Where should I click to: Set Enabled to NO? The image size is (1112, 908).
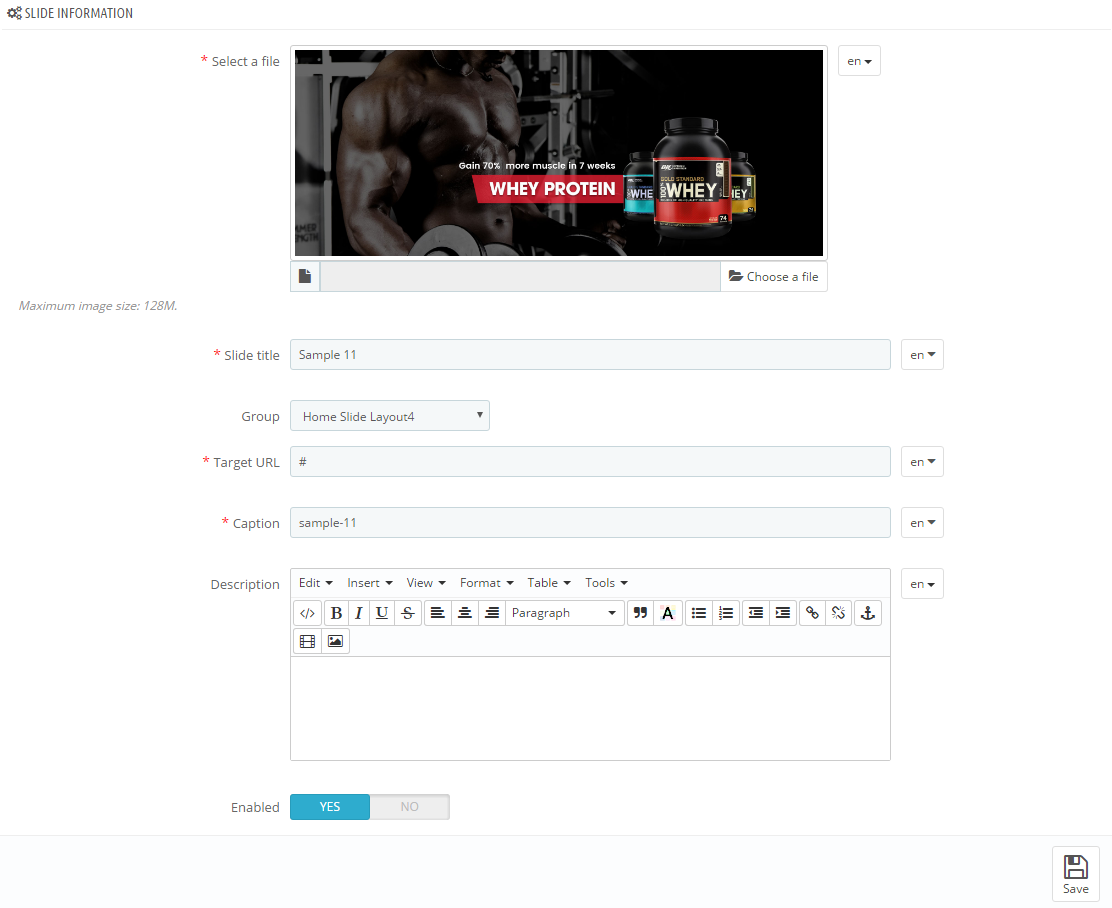[409, 807]
